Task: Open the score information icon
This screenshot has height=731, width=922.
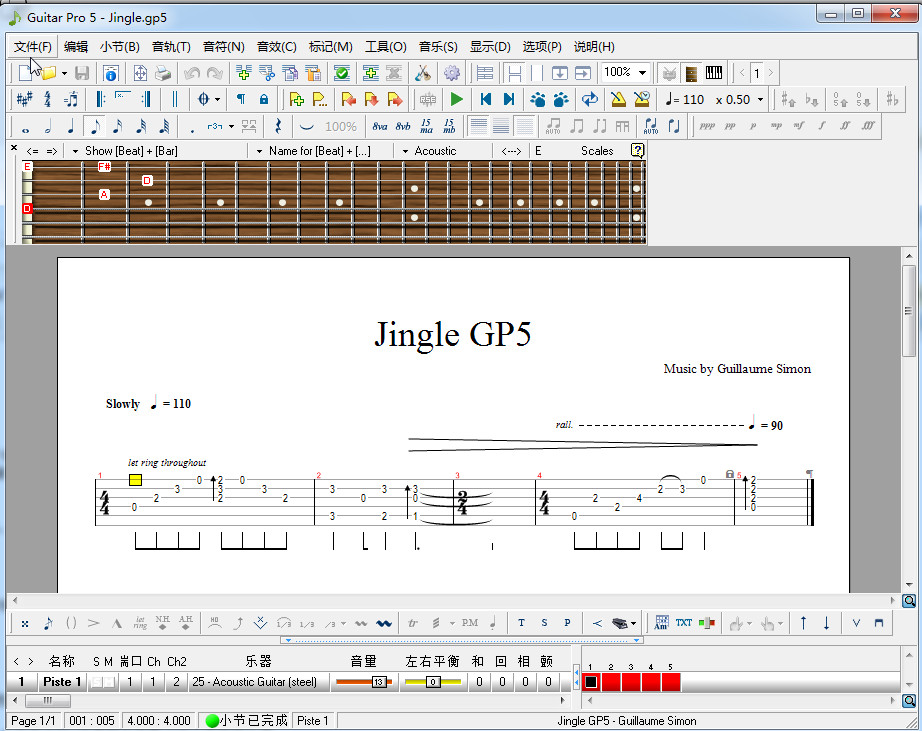Action: coord(111,73)
